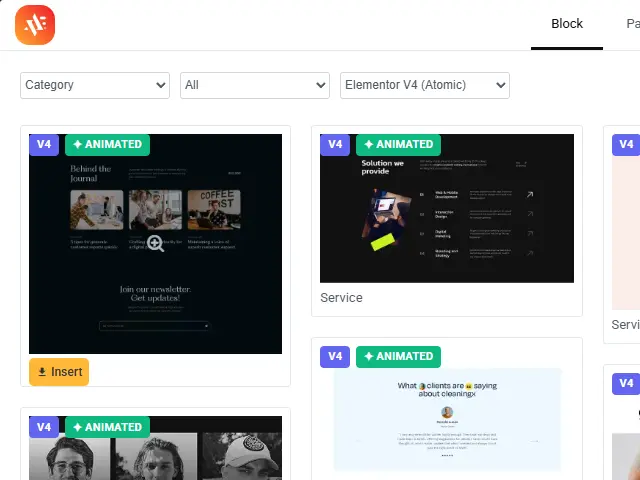Viewport: 640px width, 480px height.
Task: Click V4 badge on Behind the Journal card
Action: coord(44,144)
